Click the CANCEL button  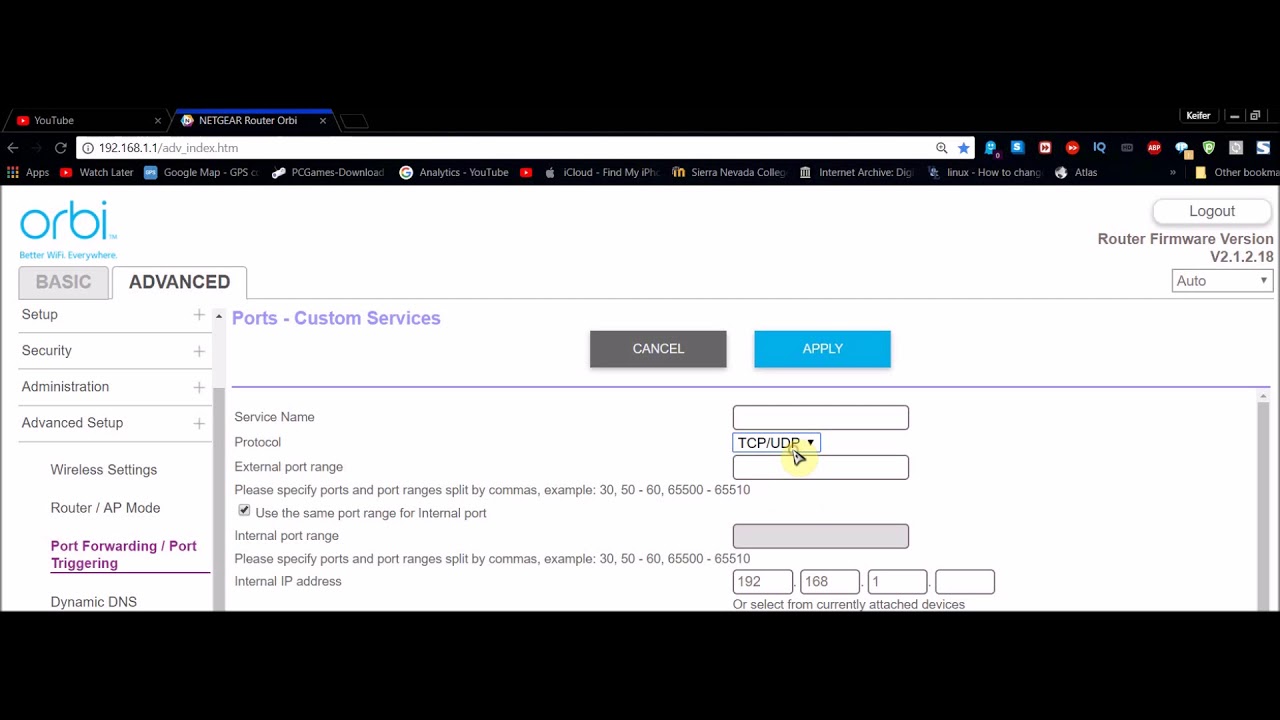point(658,349)
